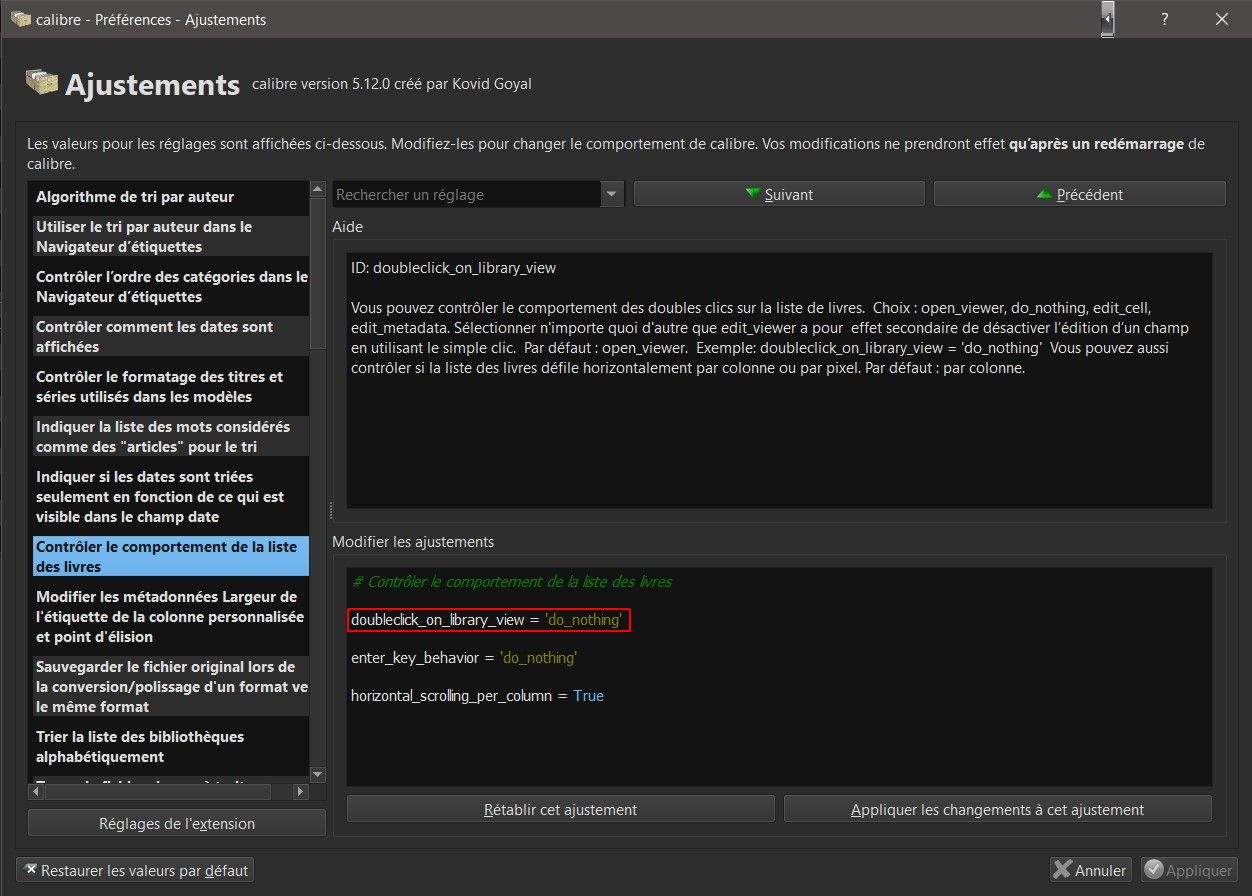Go to previous match with Précédent button
1252x896 pixels.
pos(1080,194)
